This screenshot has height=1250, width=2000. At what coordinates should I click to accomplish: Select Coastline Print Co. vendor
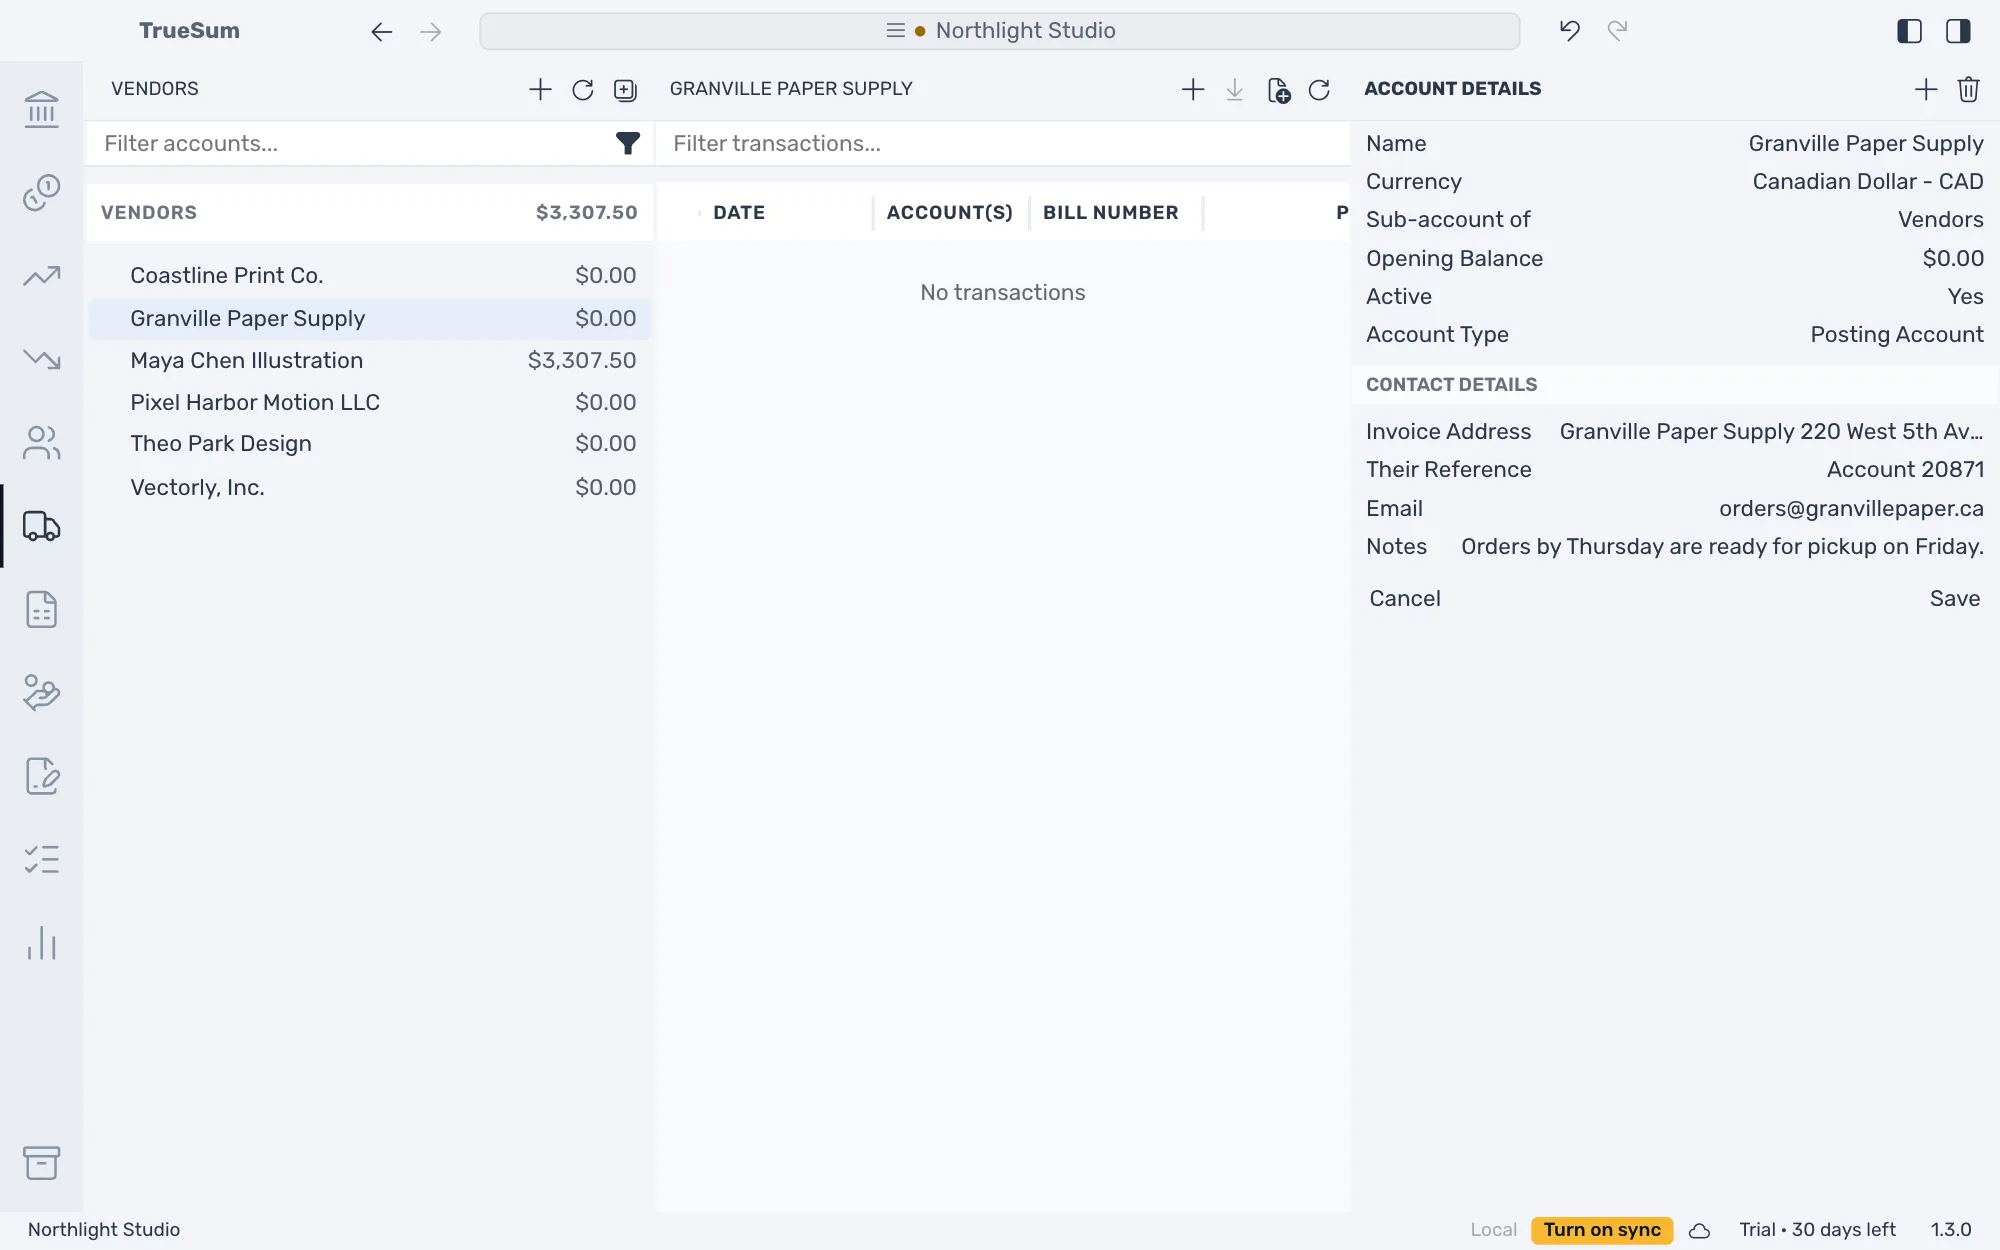(369, 275)
